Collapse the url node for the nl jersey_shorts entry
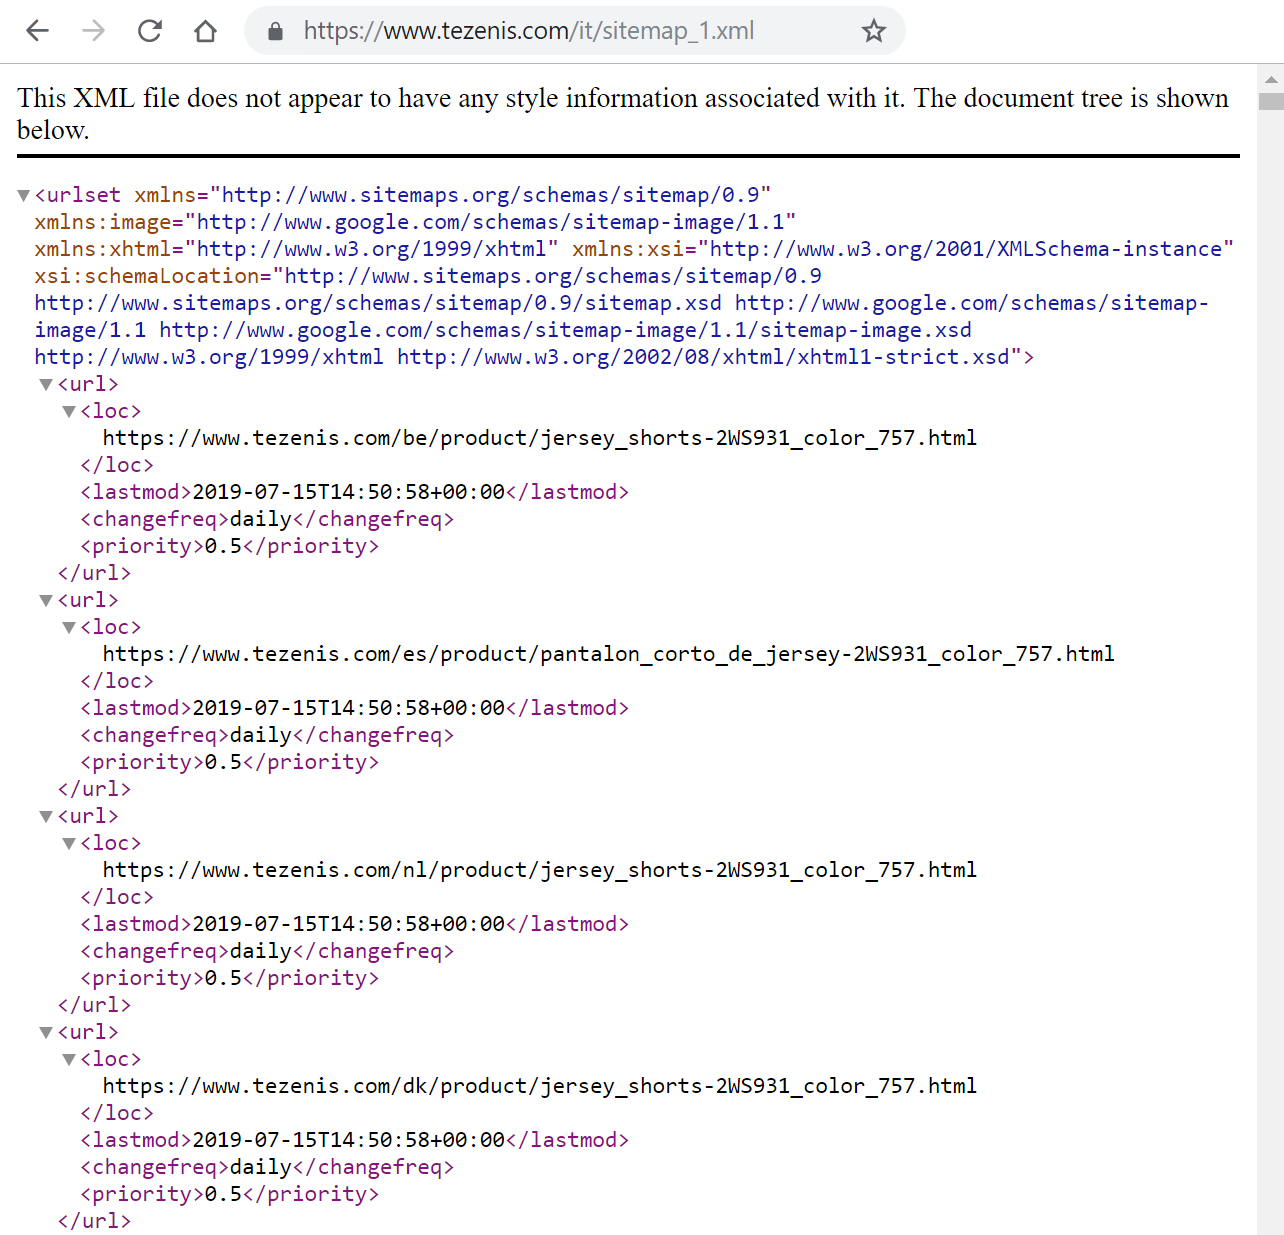1284x1235 pixels. pyautogui.click(x=46, y=817)
